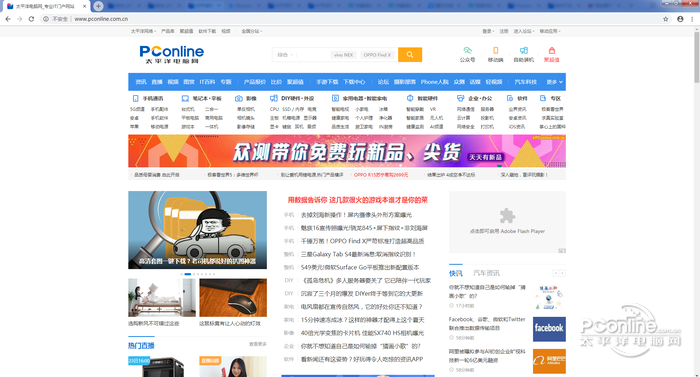Click next arrow in the 快讯 panel
Viewport: 700px width, 377px height.
[562, 273]
